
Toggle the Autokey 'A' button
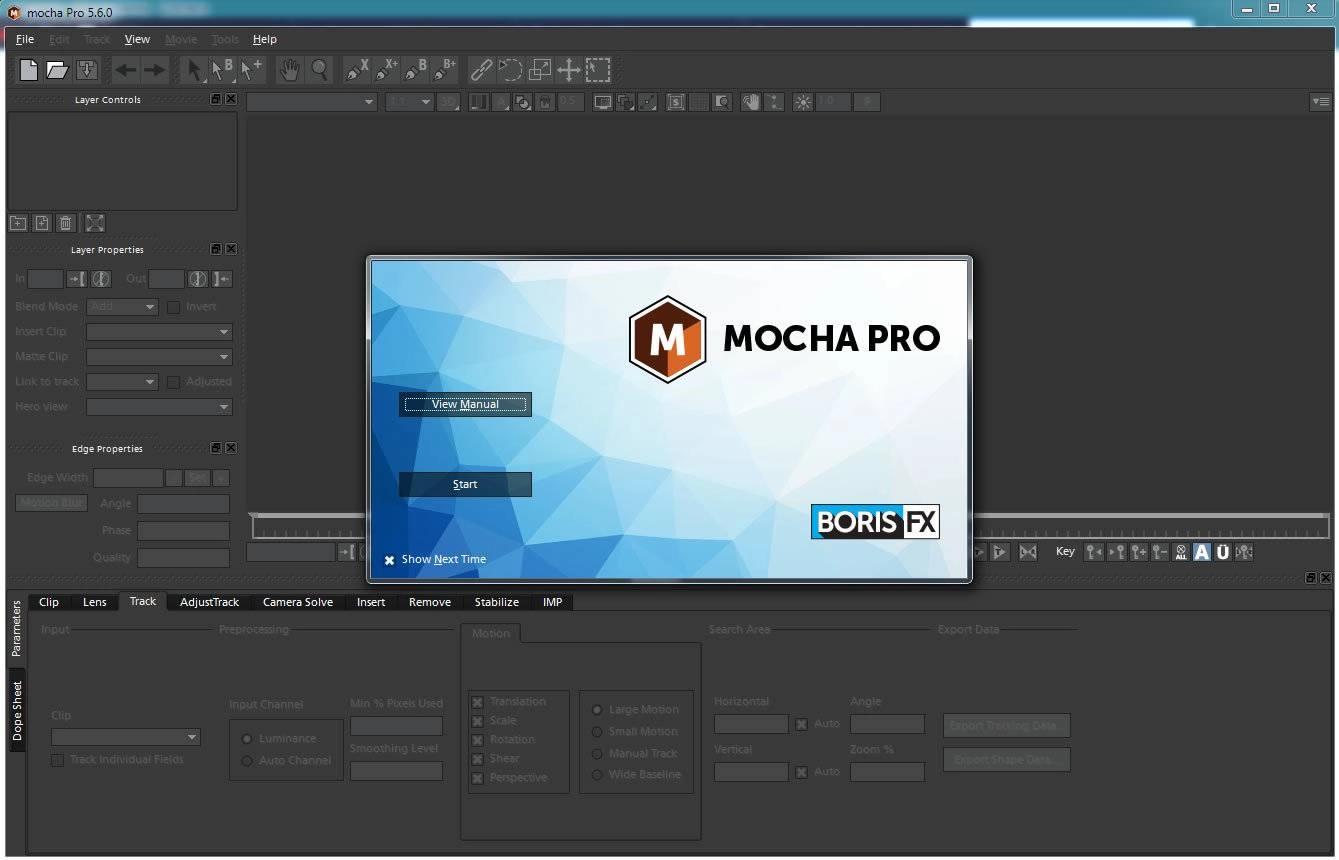(1202, 552)
